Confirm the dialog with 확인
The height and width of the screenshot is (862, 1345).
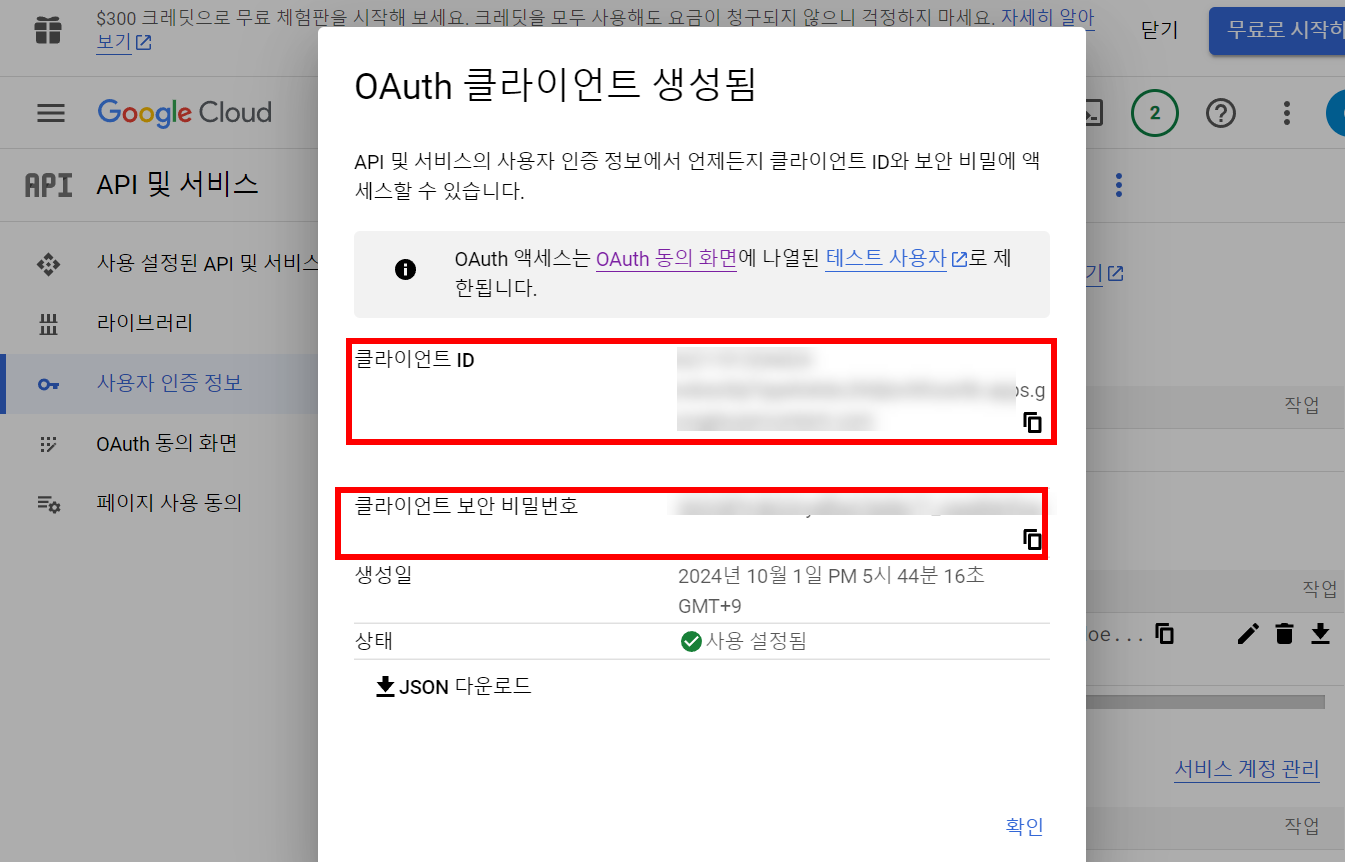[x=1024, y=826]
